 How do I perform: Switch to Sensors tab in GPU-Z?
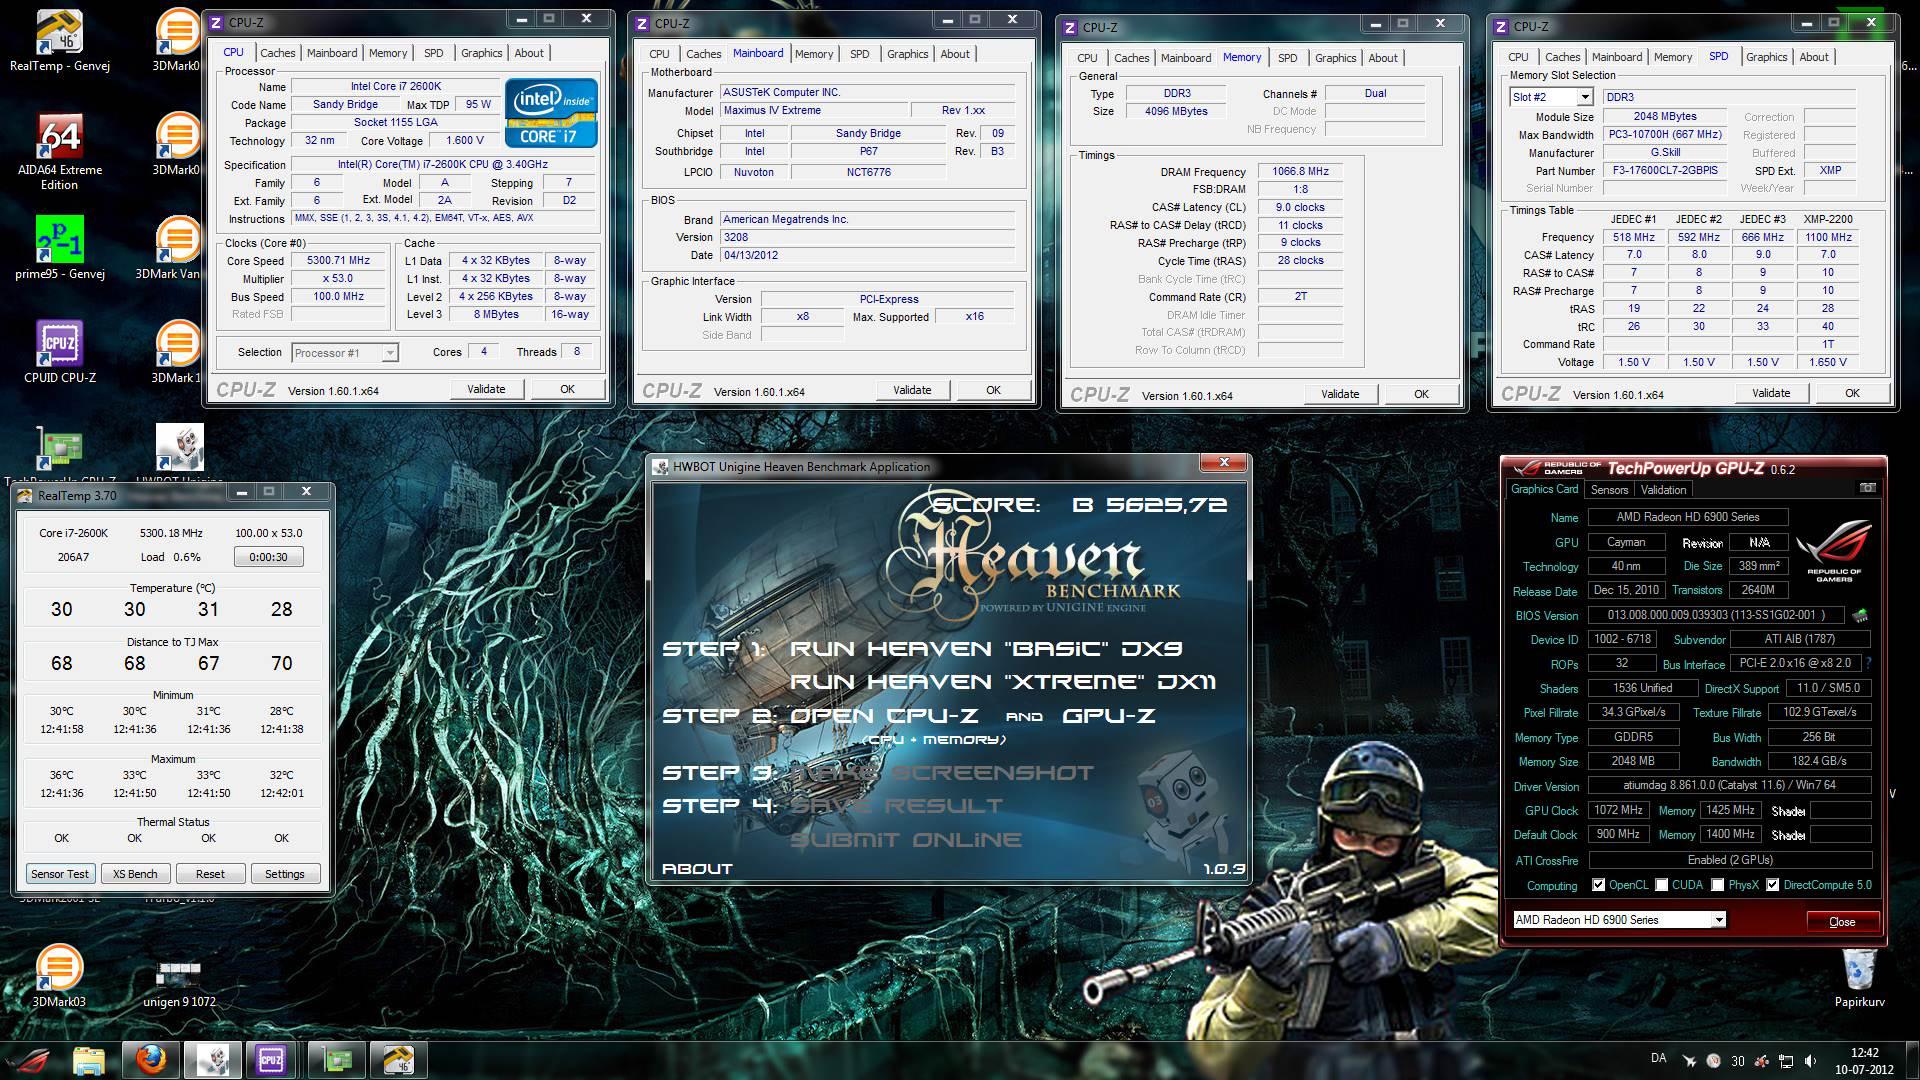[x=1609, y=489]
